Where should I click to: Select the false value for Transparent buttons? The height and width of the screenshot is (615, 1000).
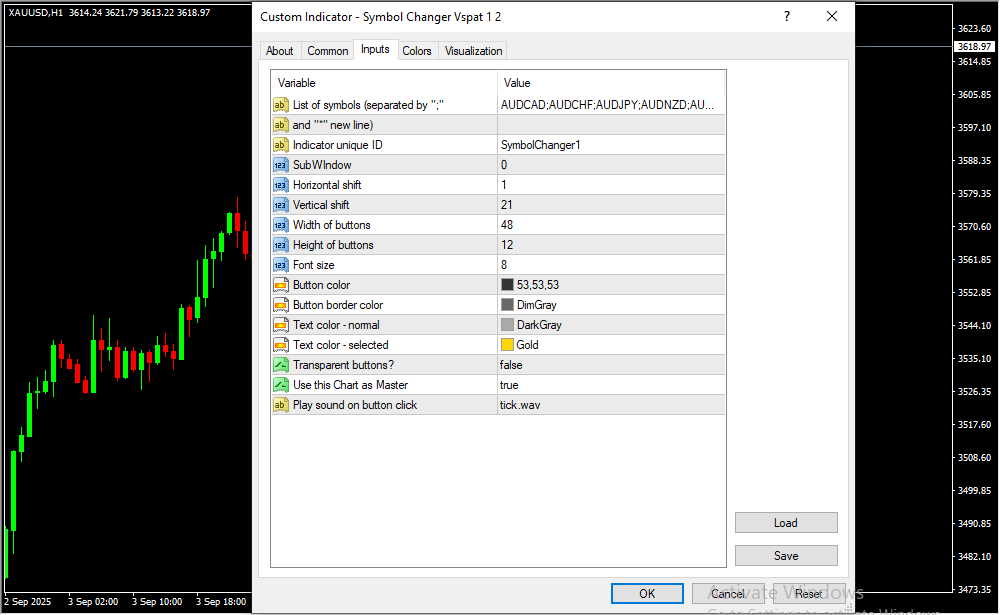click(511, 365)
